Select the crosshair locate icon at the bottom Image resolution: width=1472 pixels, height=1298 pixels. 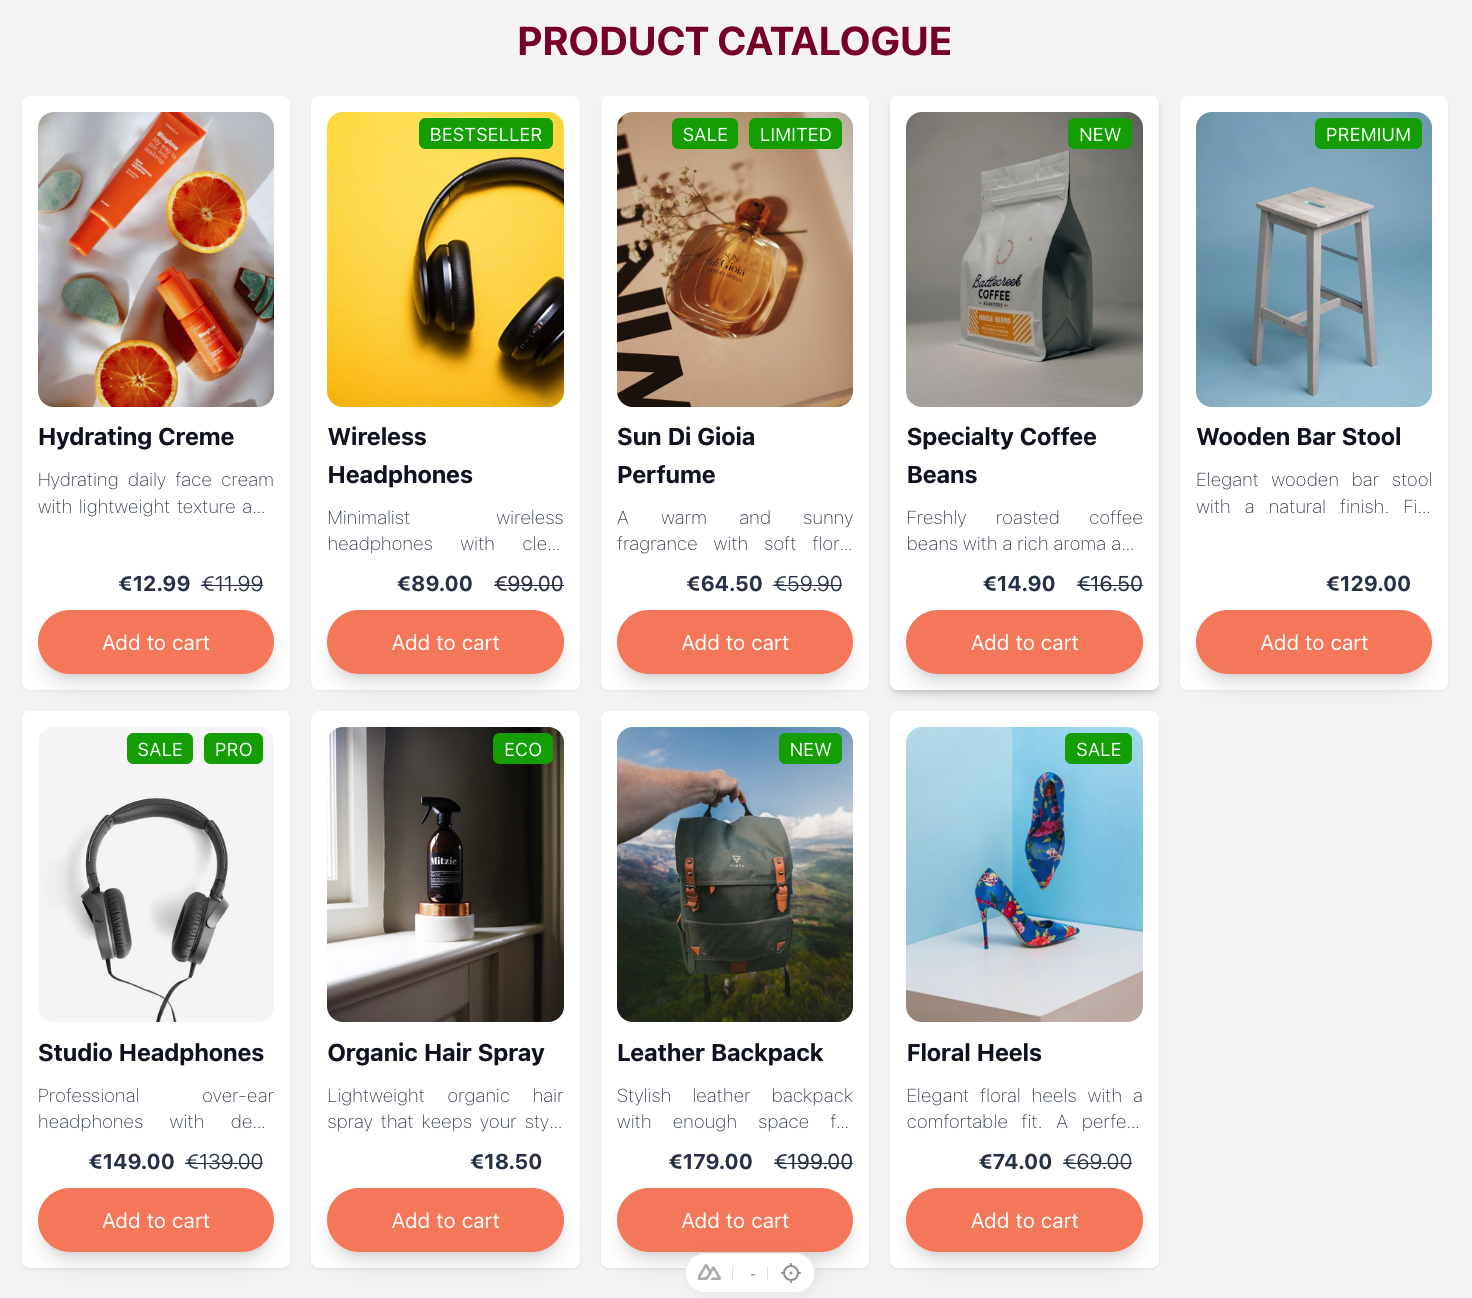click(790, 1272)
